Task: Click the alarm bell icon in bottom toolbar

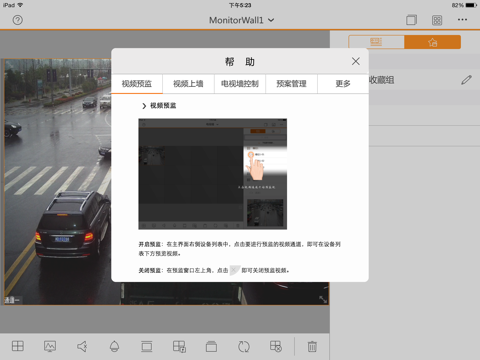Action: (x=114, y=346)
